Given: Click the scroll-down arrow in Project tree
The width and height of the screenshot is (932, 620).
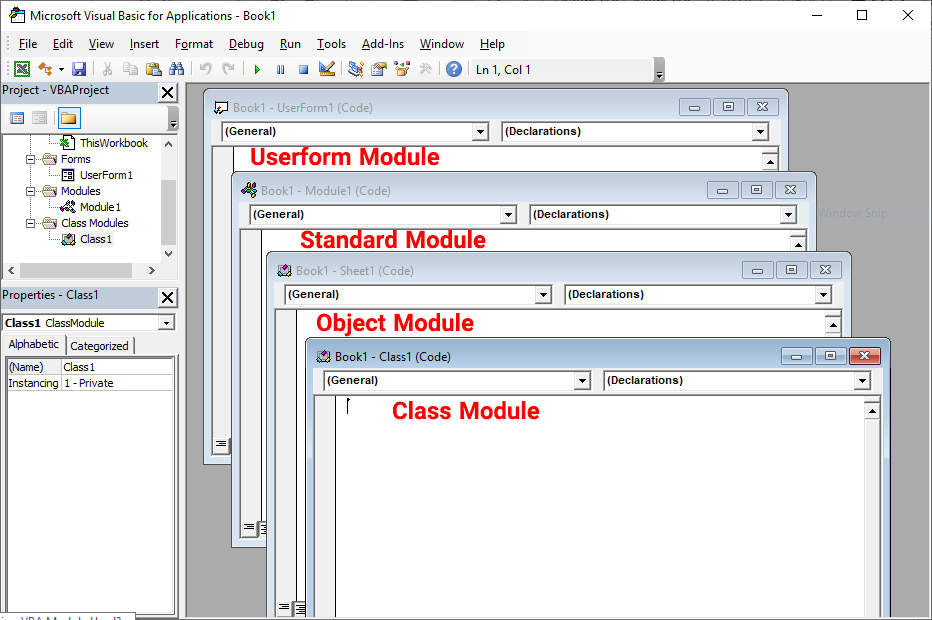Looking at the screenshot, I should click(169, 254).
